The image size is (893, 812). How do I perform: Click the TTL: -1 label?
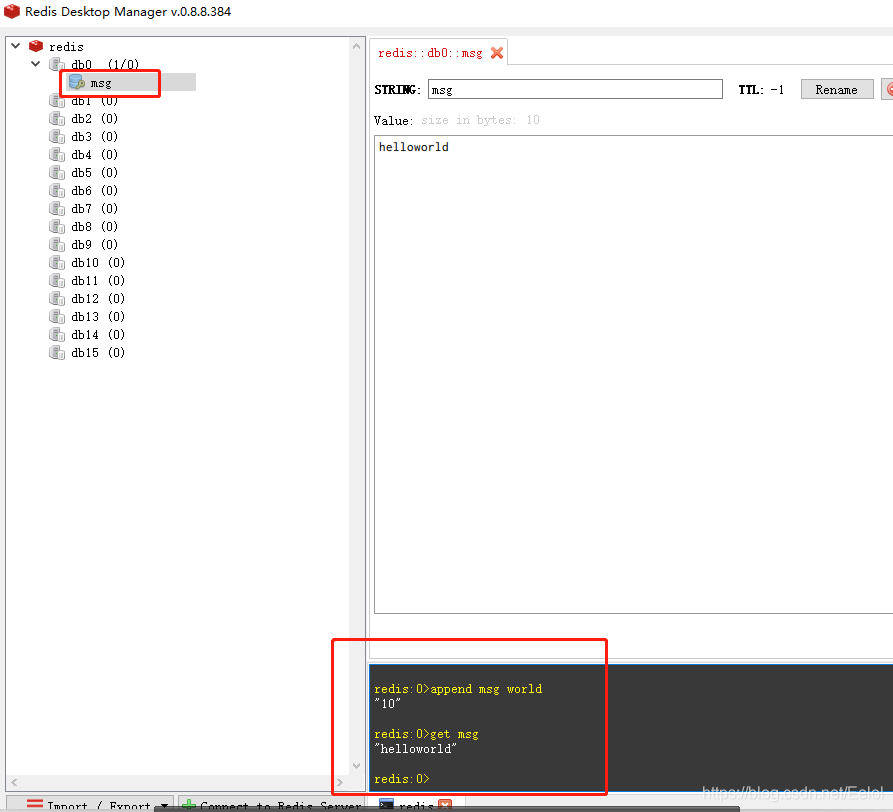(x=761, y=90)
